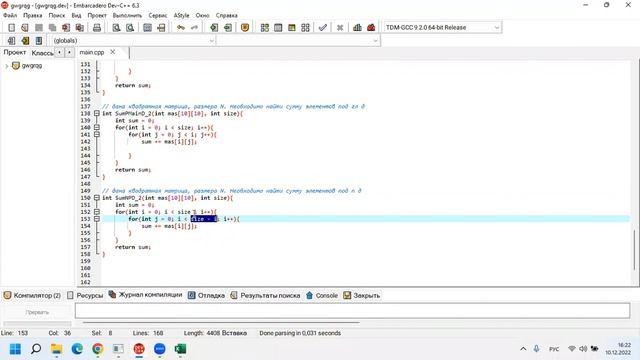Click the Go to line toolbar icon

(161, 28)
